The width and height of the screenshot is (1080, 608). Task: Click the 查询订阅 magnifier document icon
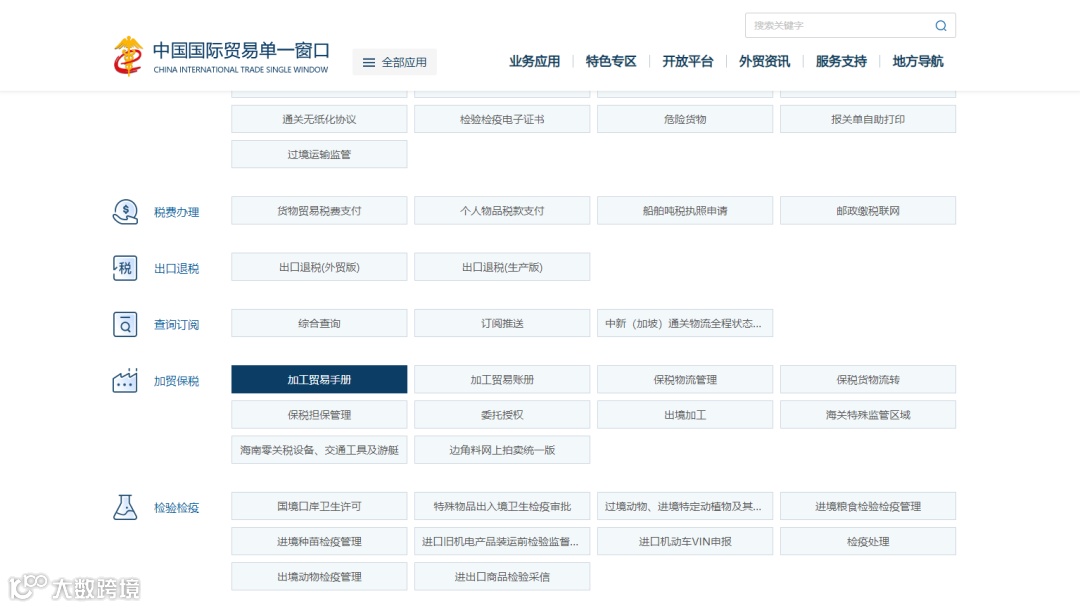point(125,324)
